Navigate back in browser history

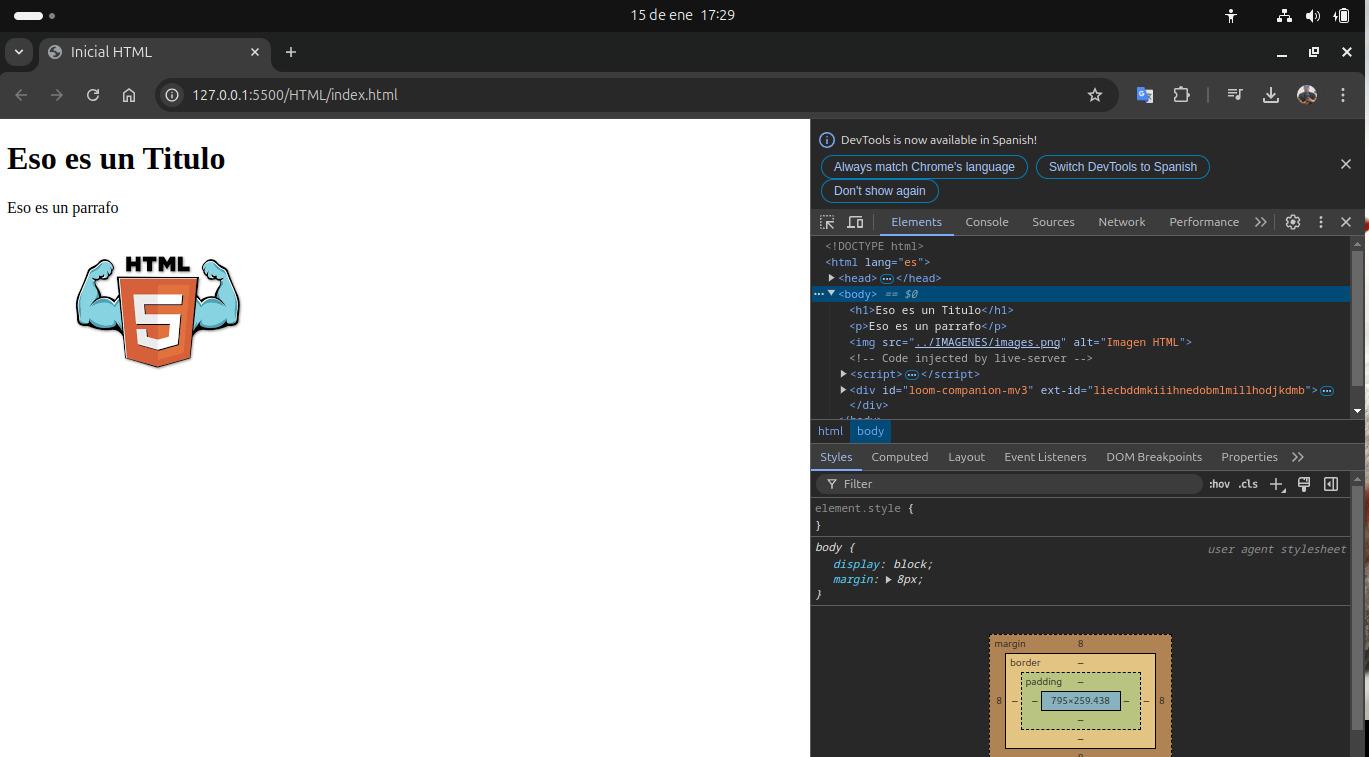pos(21,95)
